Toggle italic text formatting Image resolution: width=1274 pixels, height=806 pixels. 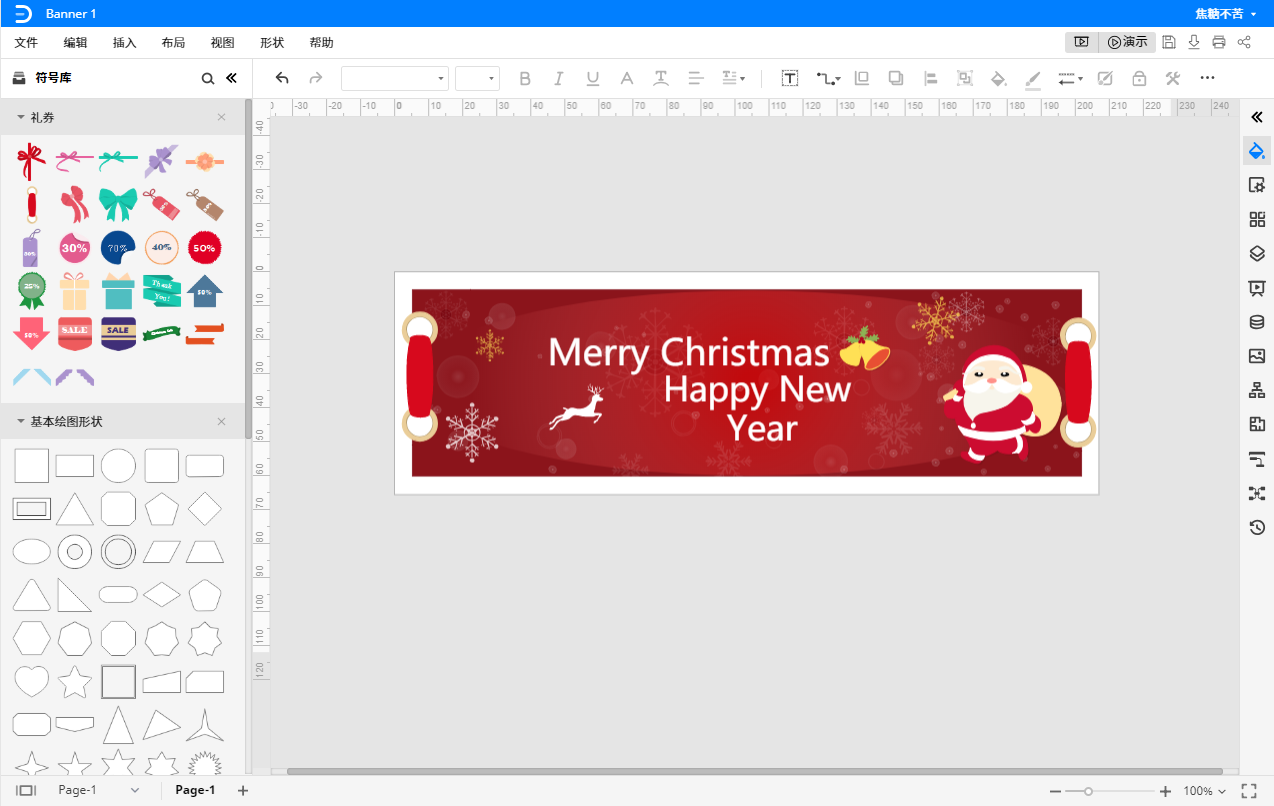pos(559,78)
